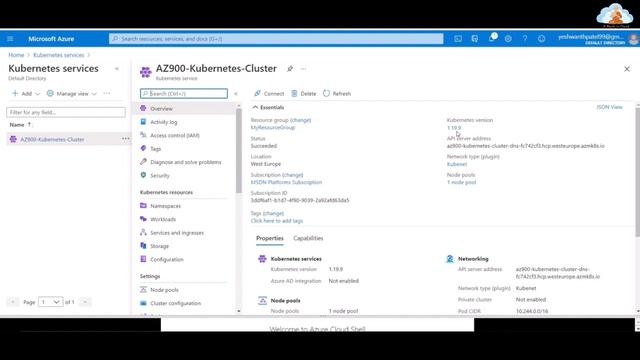Click the Delete button
640x360 pixels.
point(304,93)
